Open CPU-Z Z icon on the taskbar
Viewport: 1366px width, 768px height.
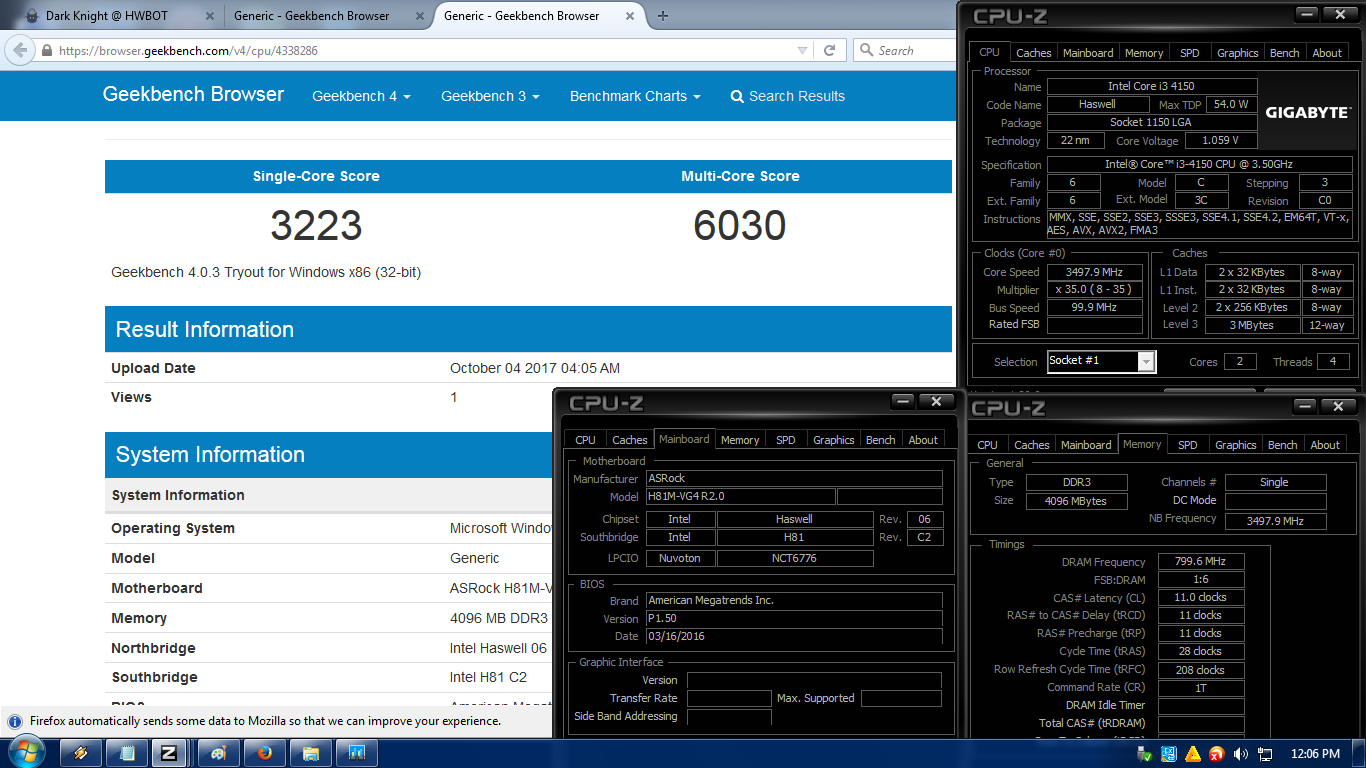pos(170,753)
